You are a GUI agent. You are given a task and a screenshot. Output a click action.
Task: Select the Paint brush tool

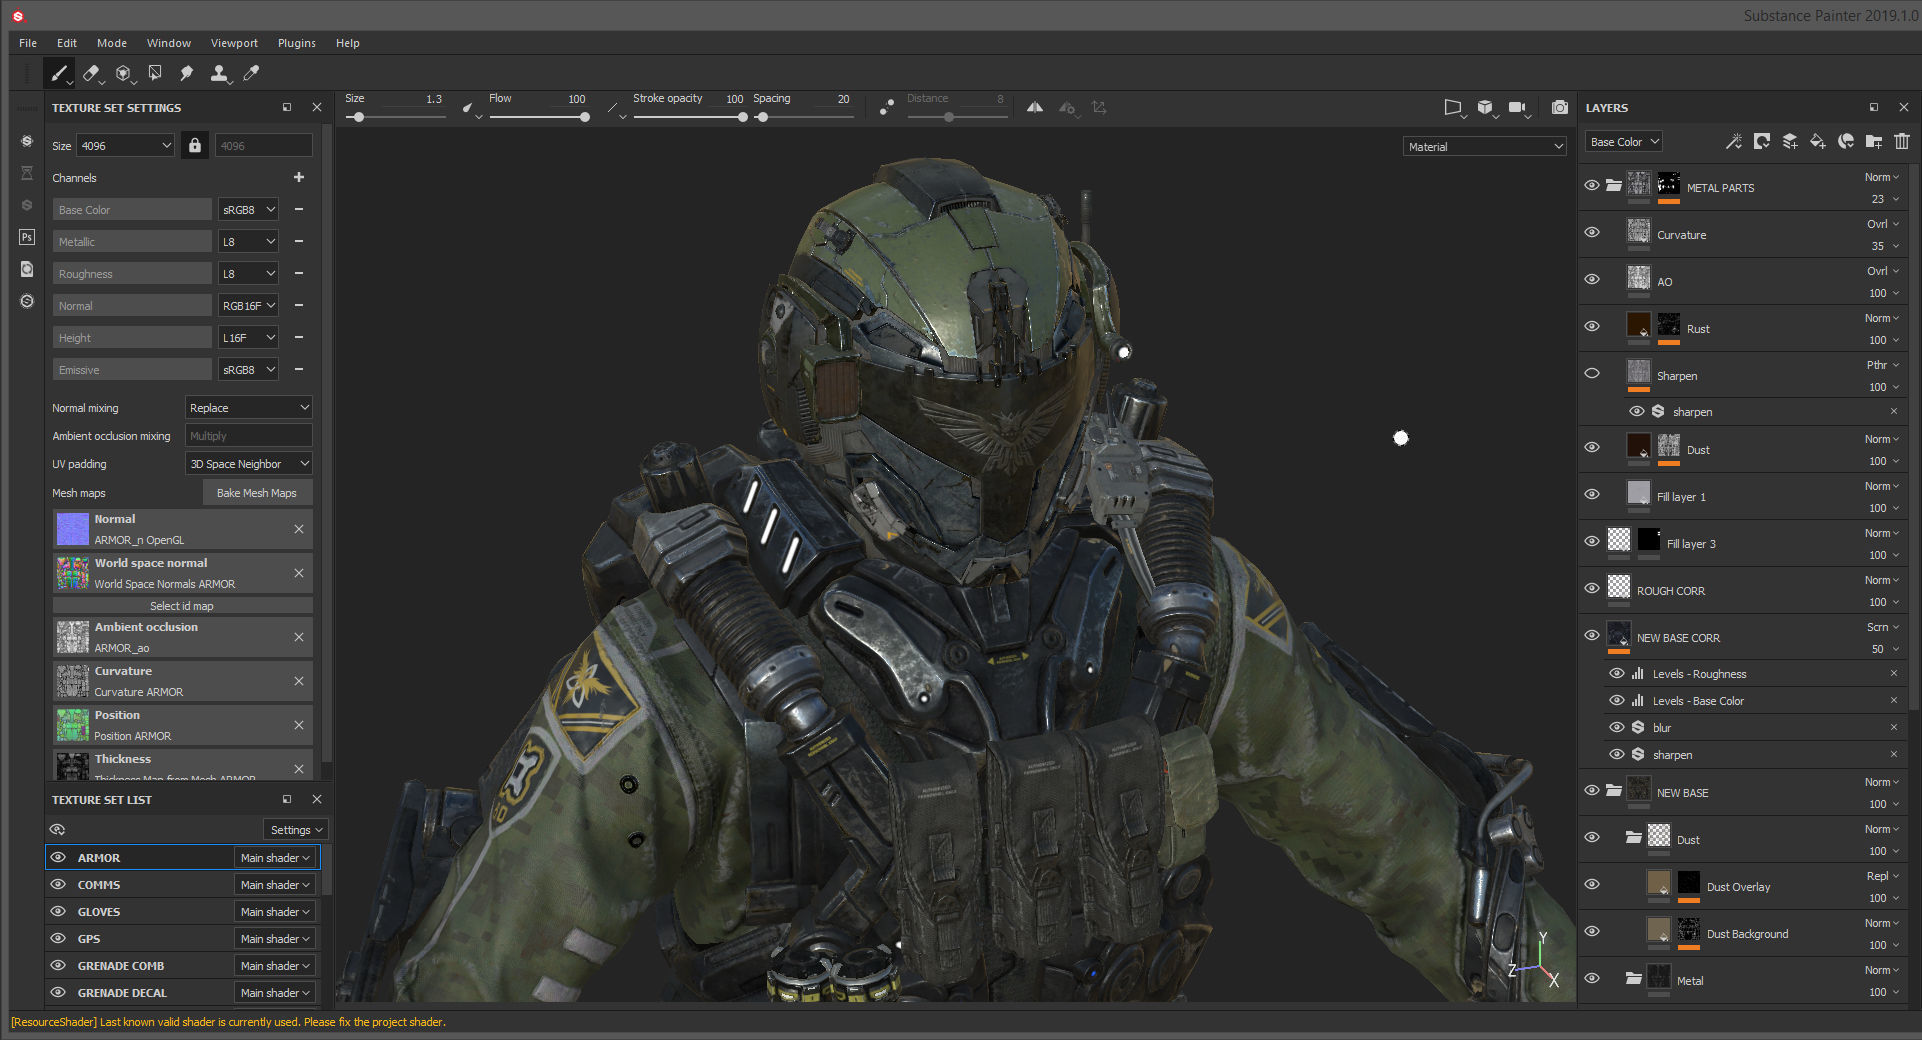coord(59,73)
